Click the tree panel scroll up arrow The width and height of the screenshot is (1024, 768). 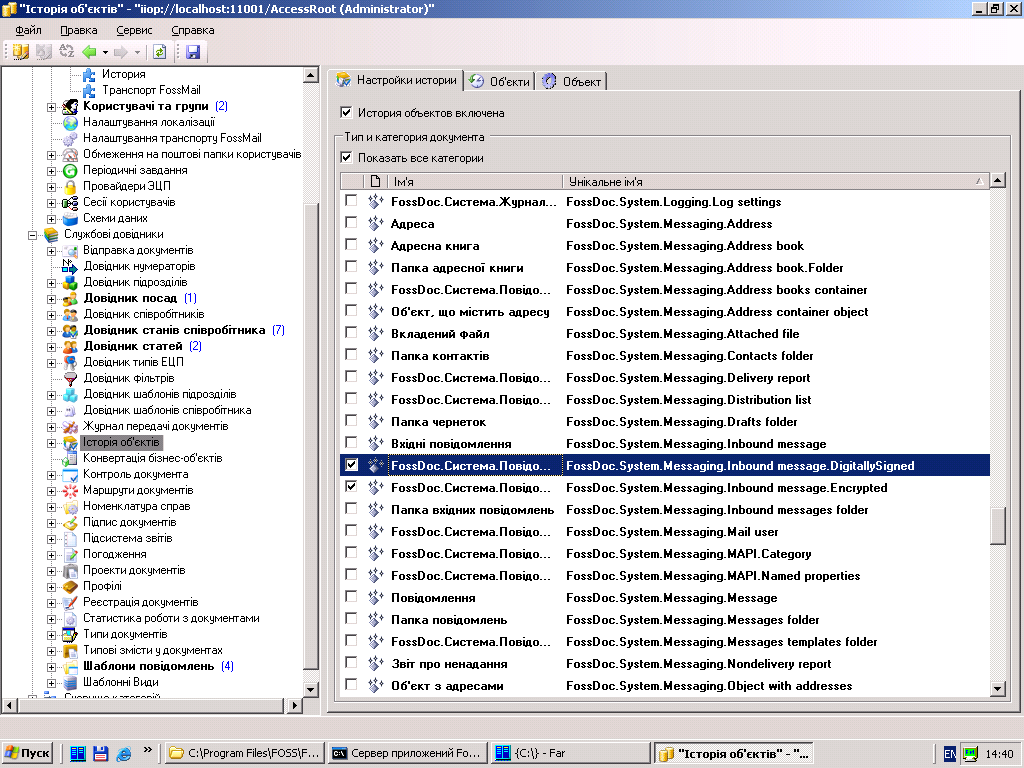pos(312,75)
